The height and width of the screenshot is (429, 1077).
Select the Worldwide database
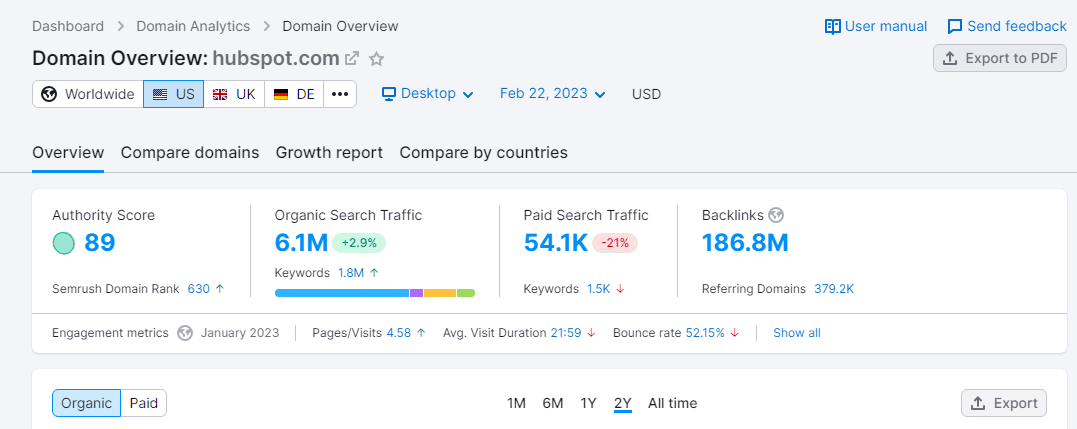coord(88,94)
